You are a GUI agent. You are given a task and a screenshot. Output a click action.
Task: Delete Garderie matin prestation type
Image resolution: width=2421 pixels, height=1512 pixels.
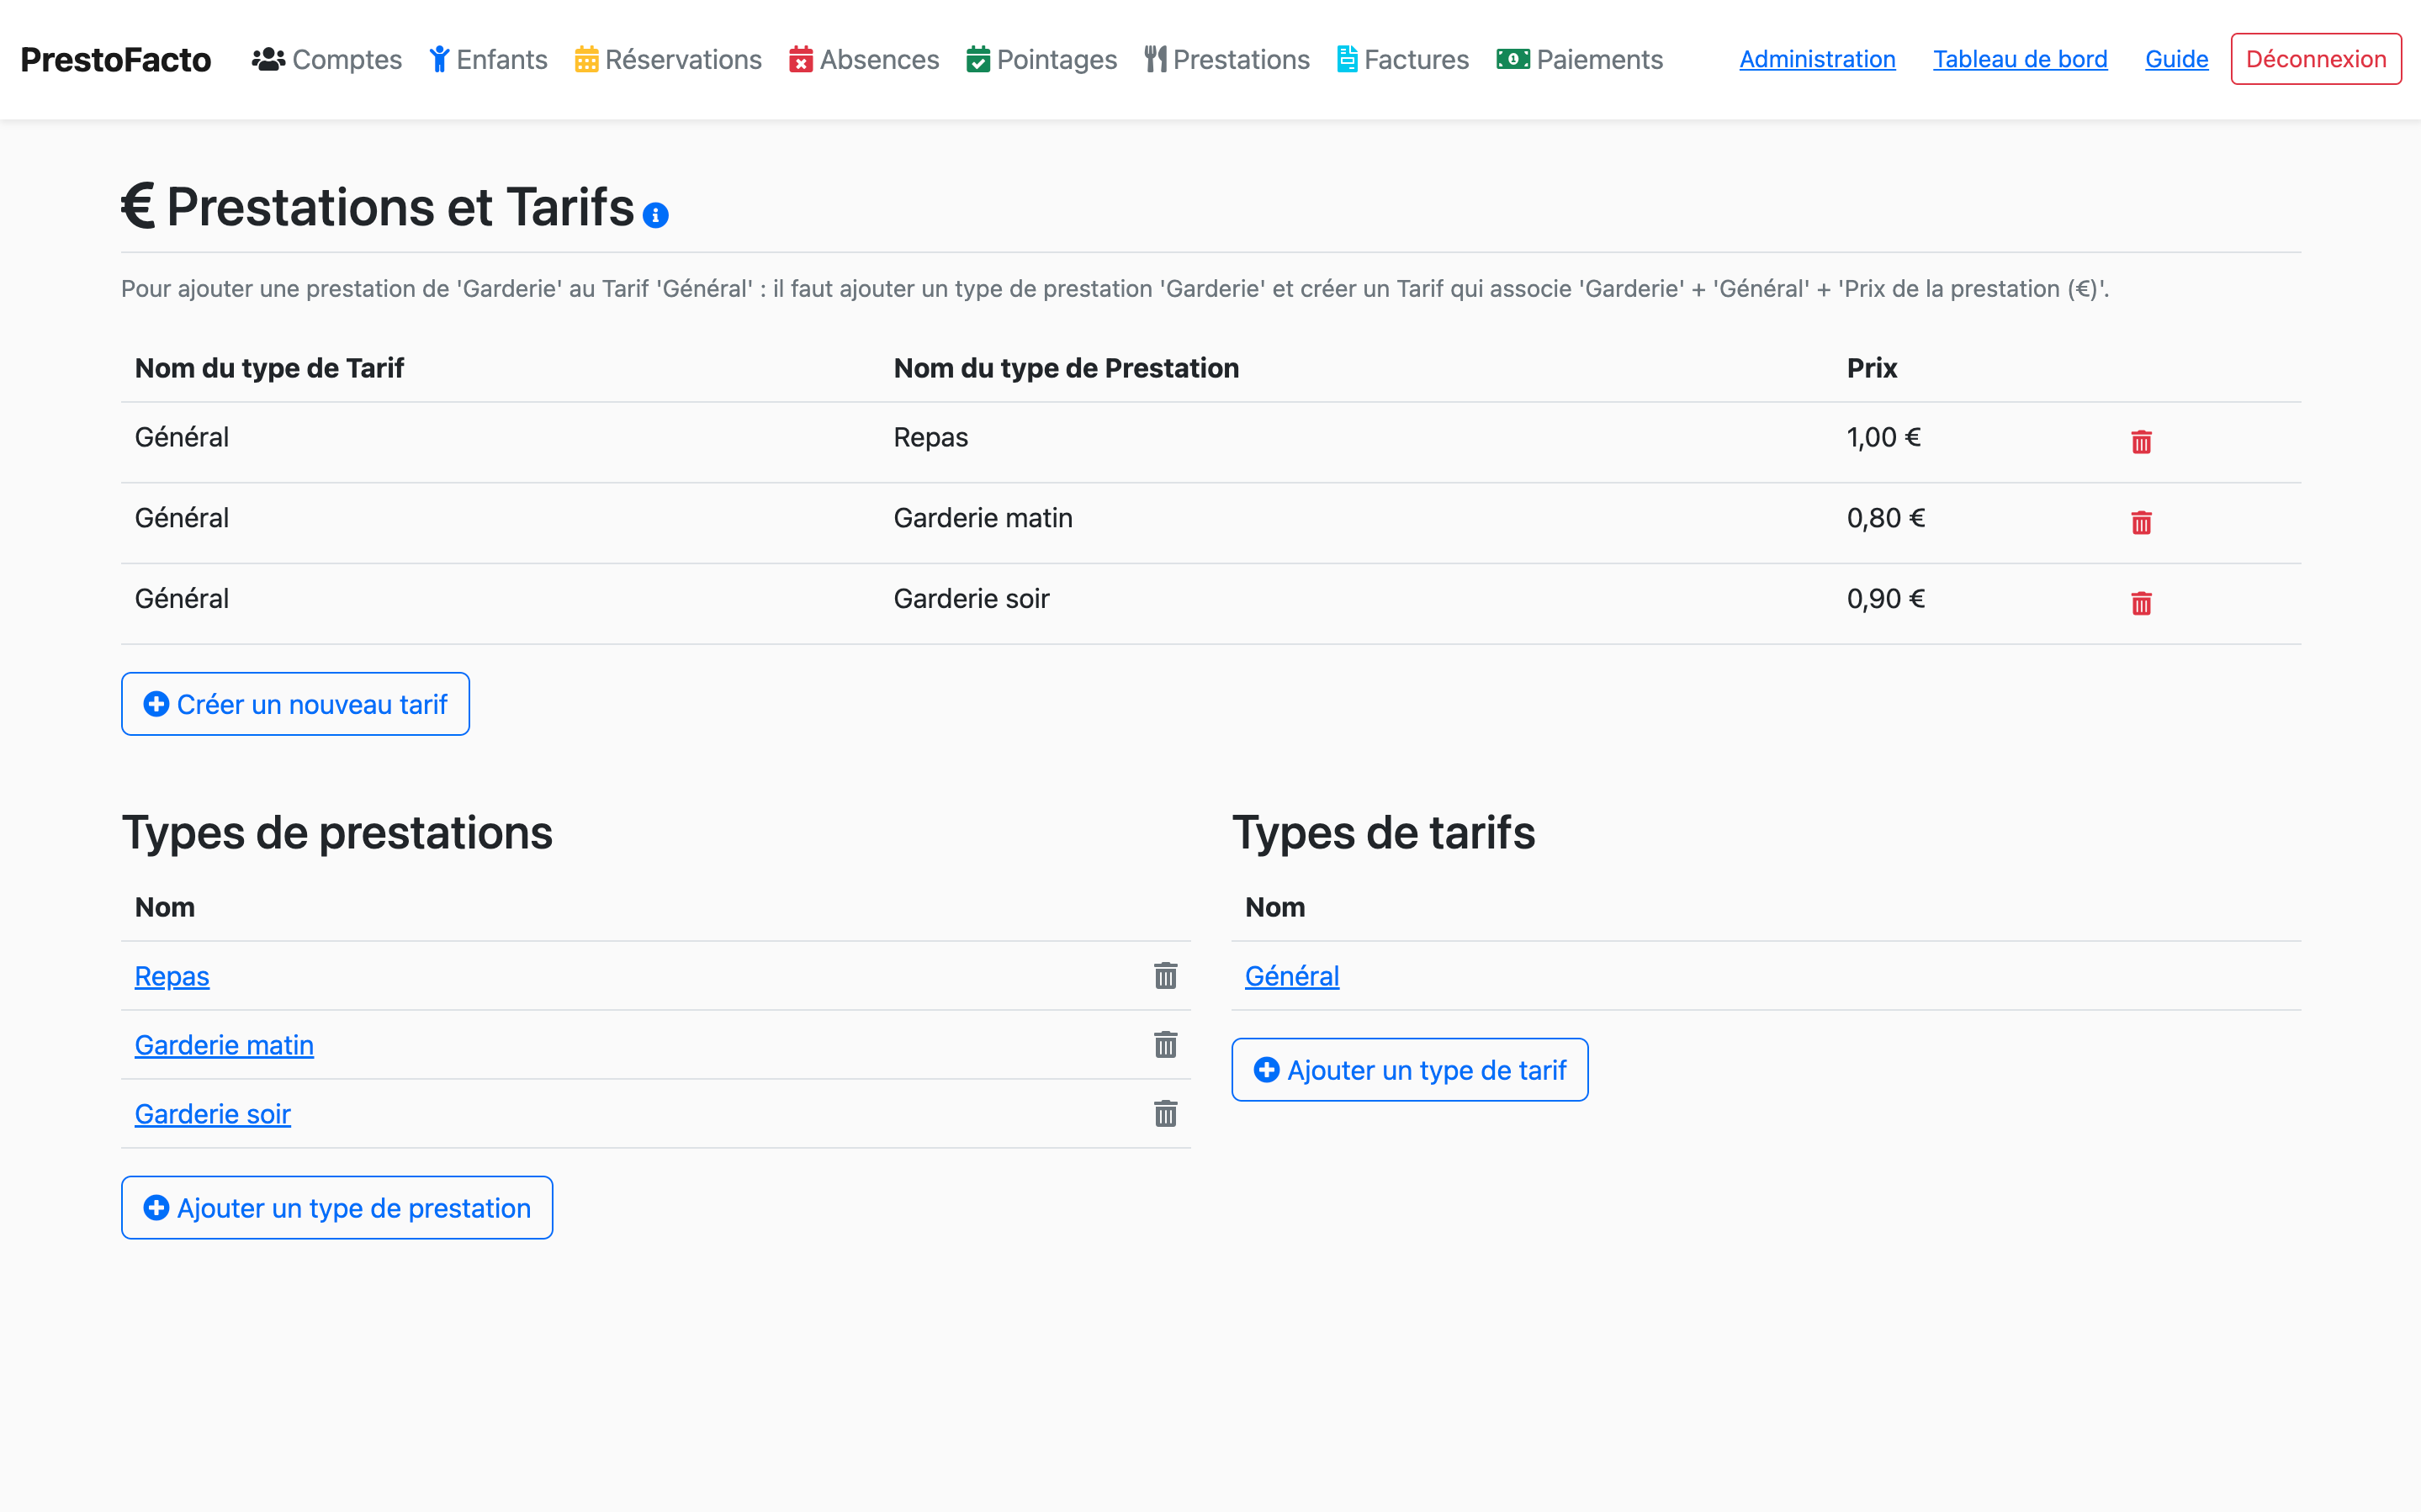pyautogui.click(x=1165, y=1045)
